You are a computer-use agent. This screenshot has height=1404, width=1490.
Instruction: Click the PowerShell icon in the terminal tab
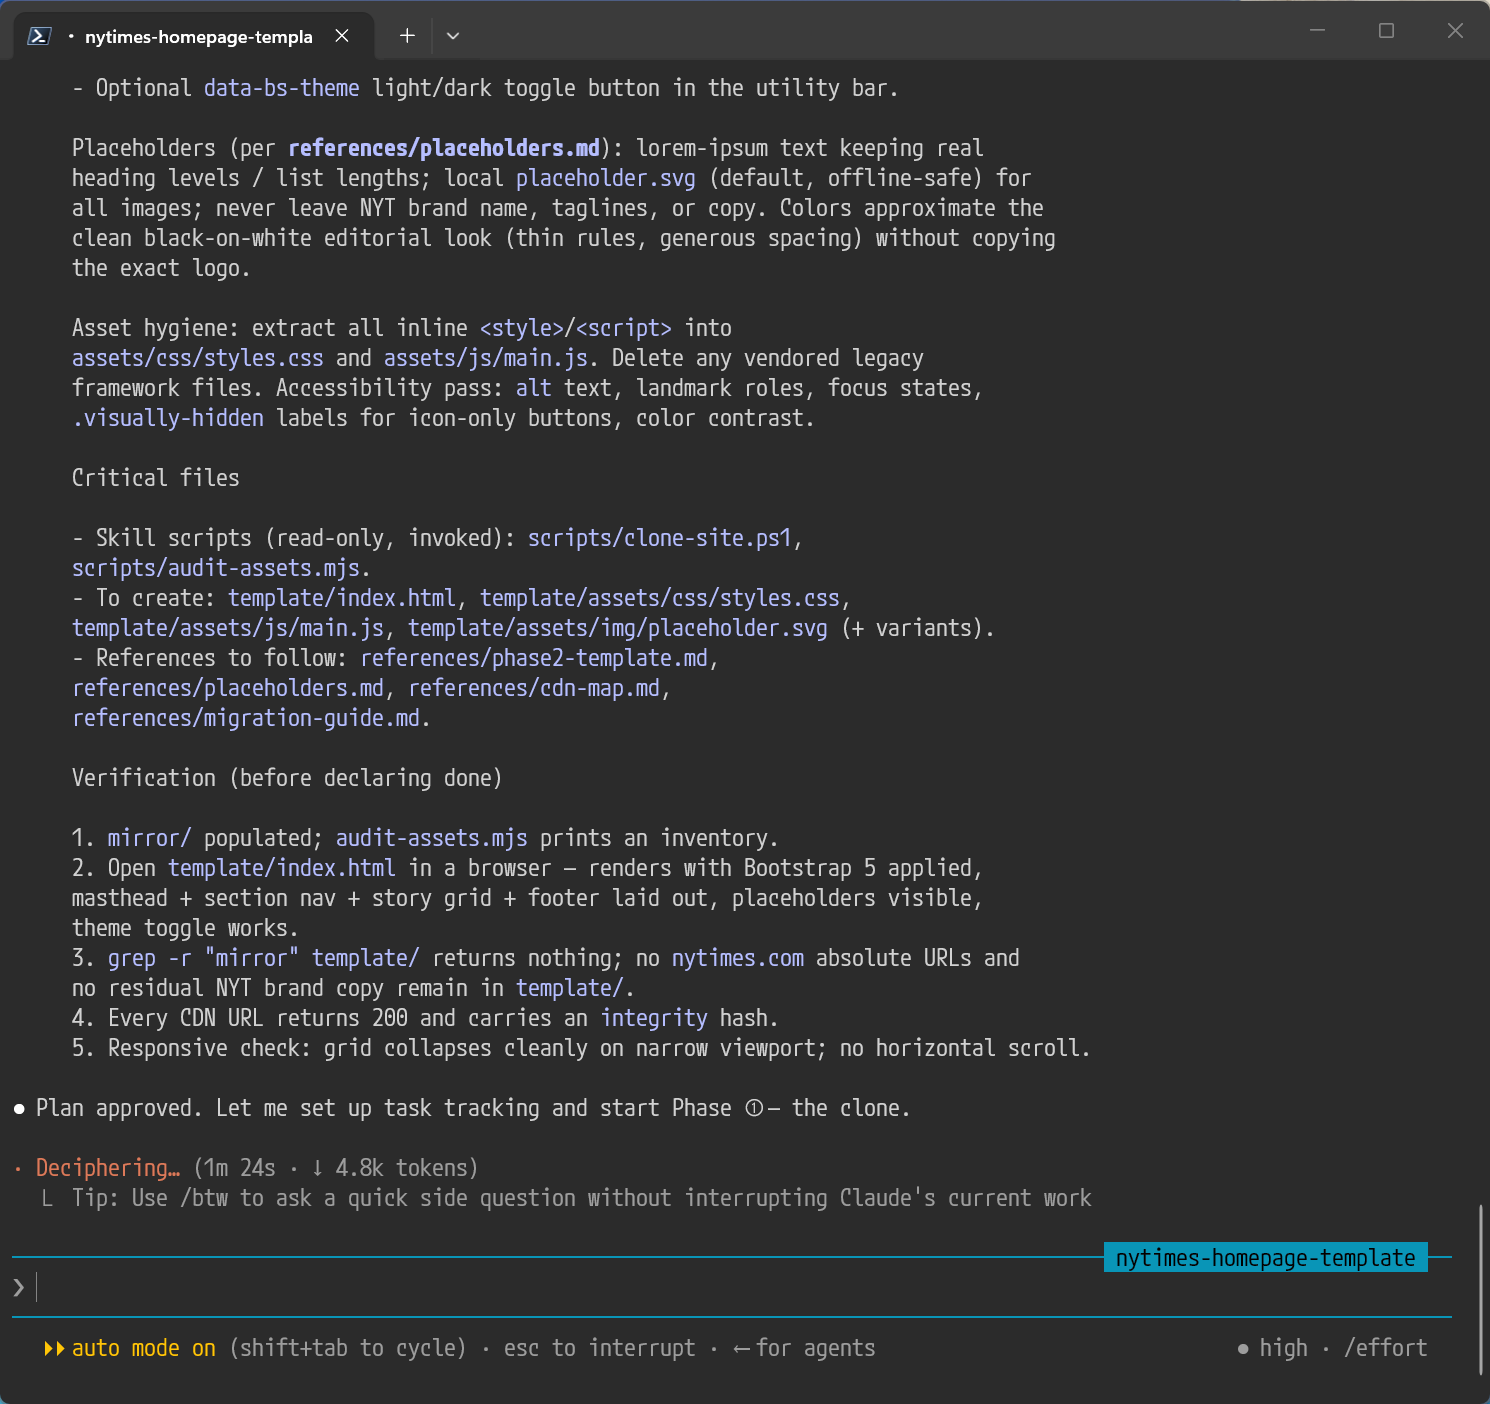pos(39,36)
